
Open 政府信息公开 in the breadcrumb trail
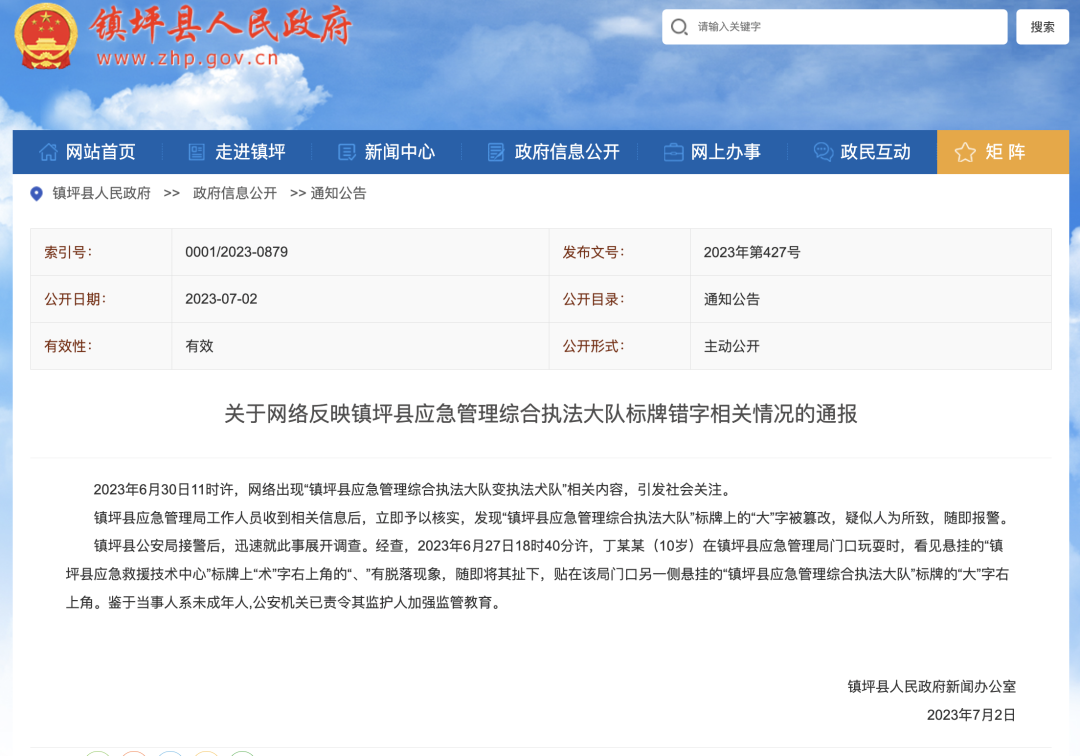pyautogui.click(x=235, y=193)
